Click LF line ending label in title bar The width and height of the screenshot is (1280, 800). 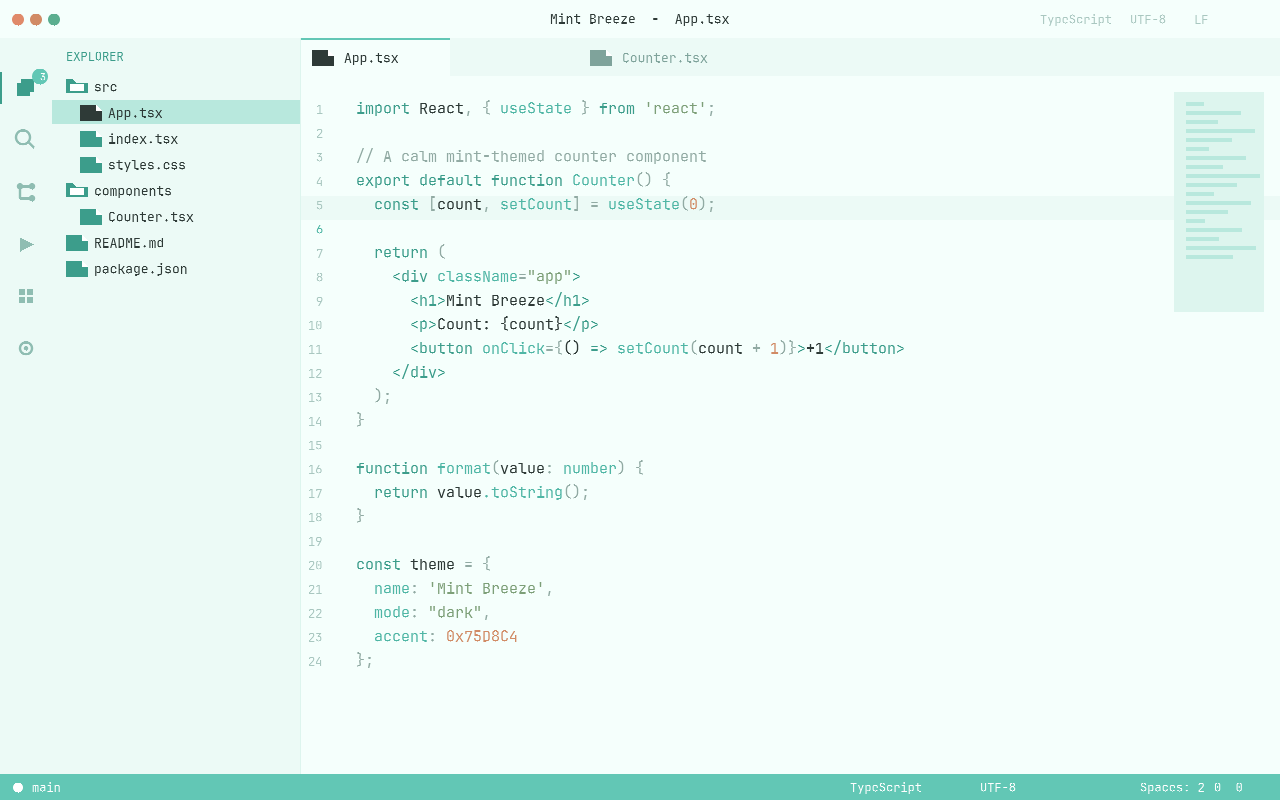pyautogui.click(x=1201, y=20)
